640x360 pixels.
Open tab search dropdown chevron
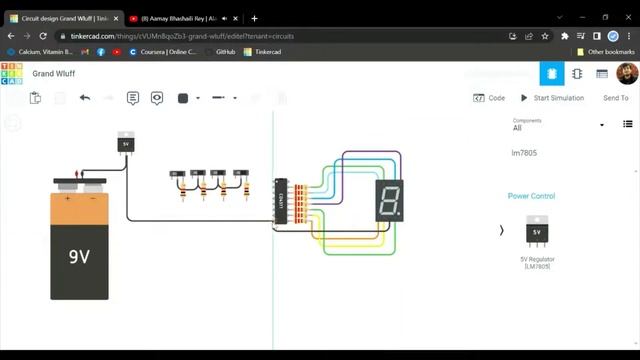[x=560, y=18]
